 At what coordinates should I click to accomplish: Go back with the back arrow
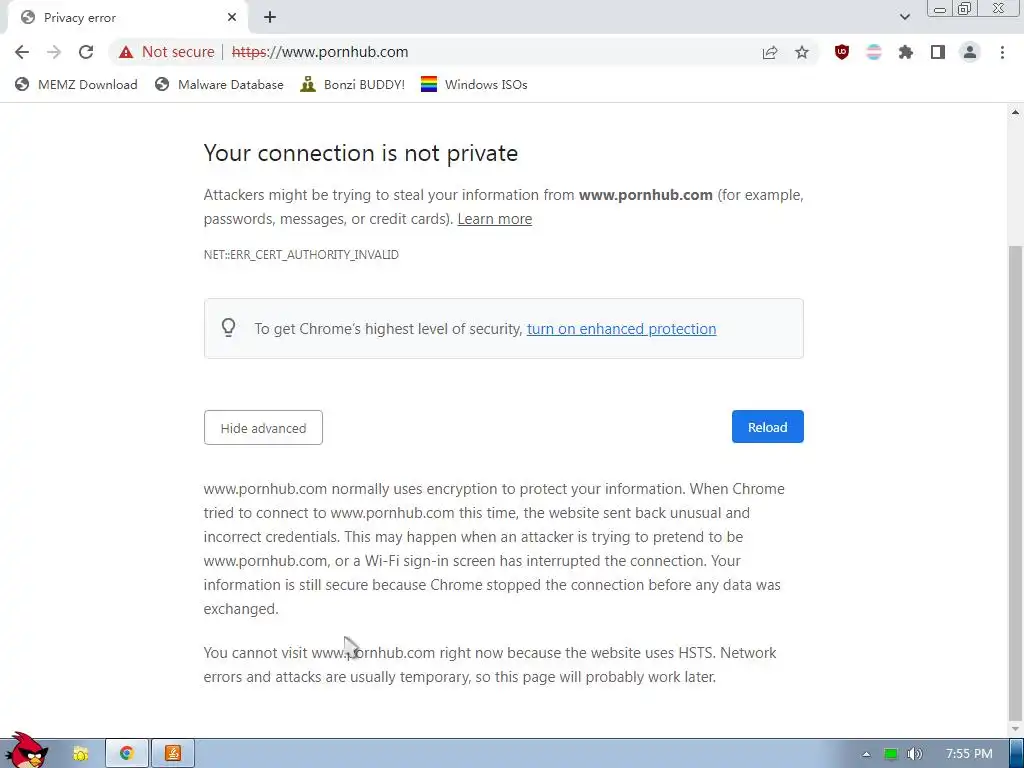tap(22, 52)
